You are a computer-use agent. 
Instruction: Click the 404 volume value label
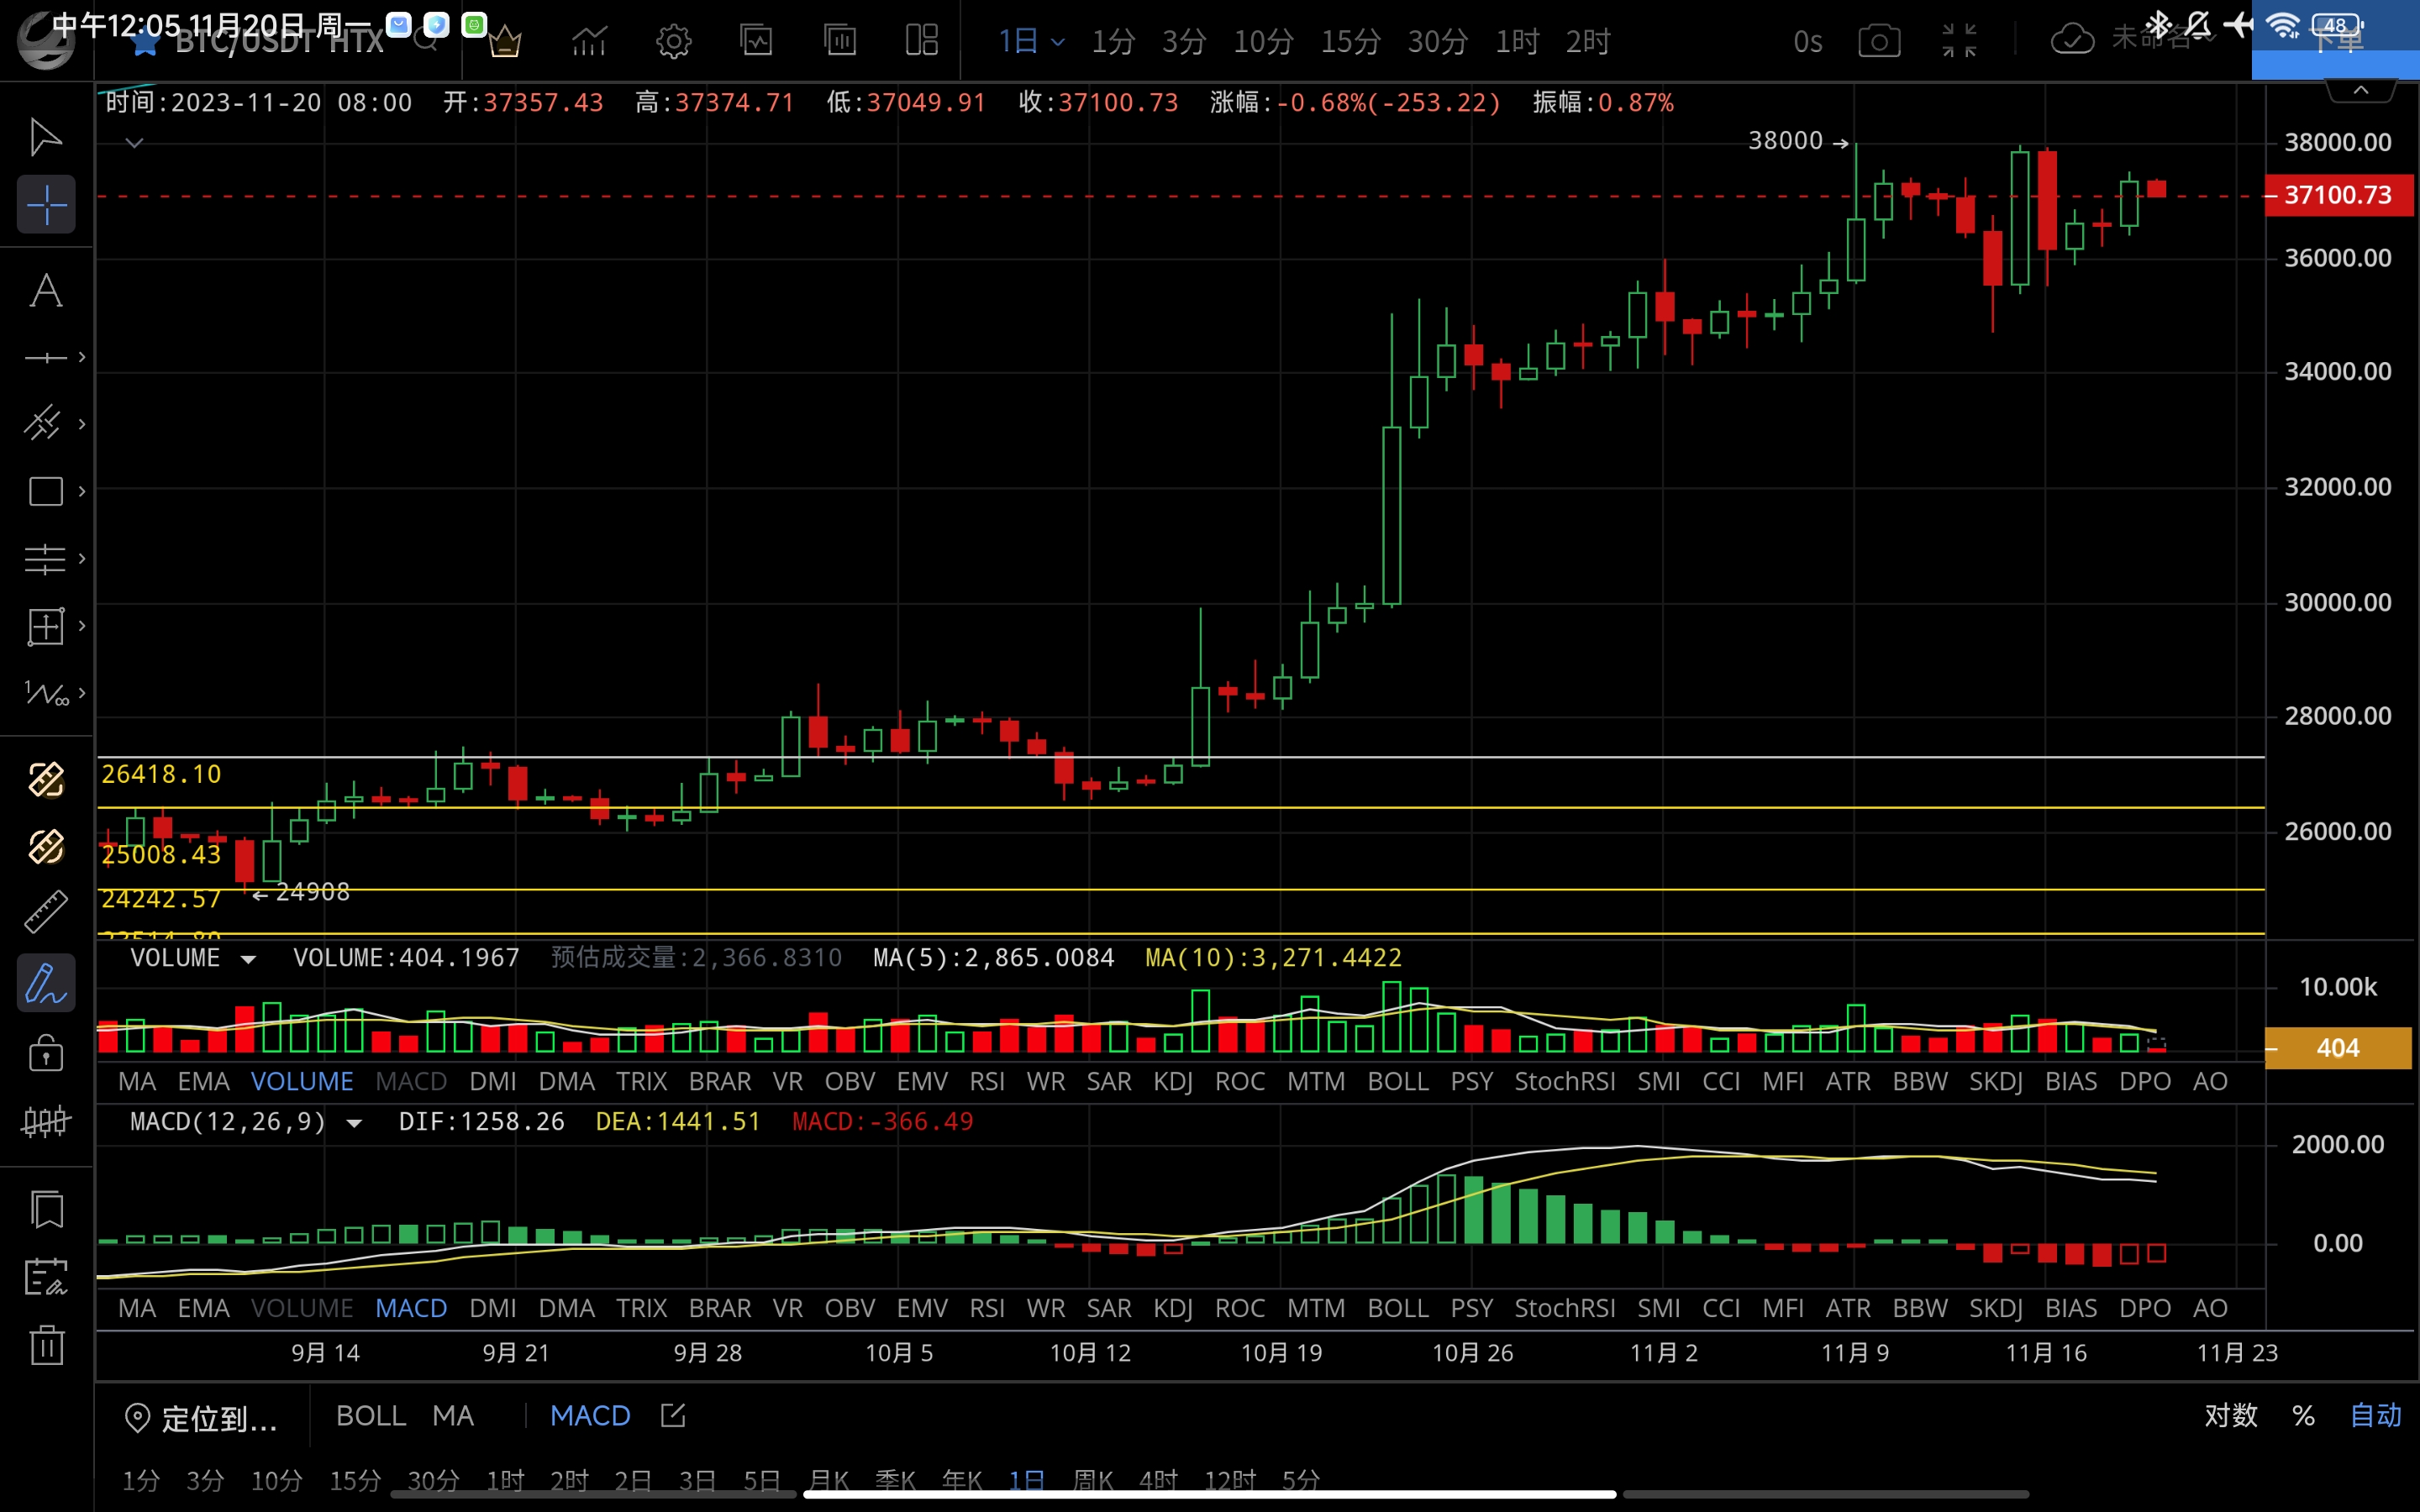2338,1048
